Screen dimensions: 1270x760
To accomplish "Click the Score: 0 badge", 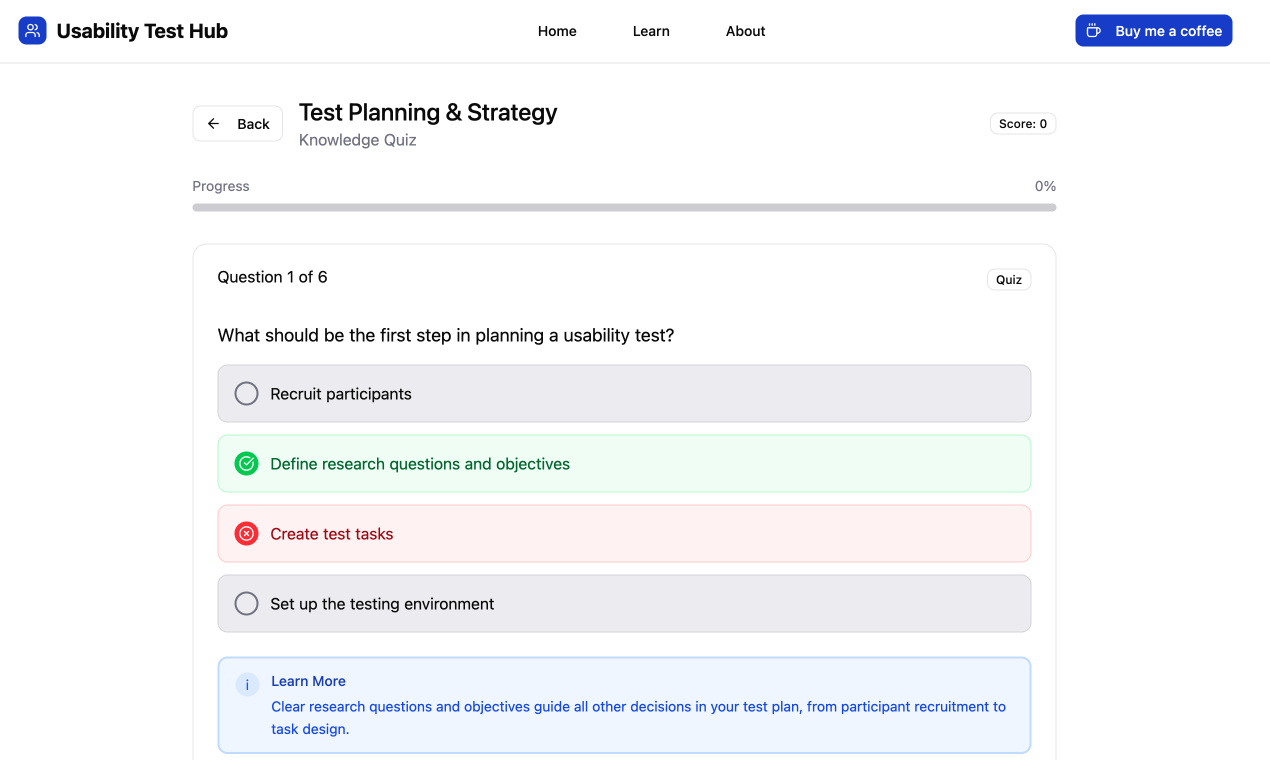I will 1022,124.
